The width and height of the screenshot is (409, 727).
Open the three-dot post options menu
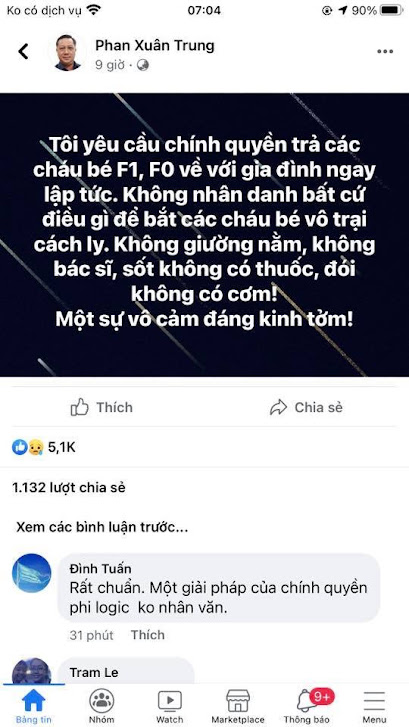click(385, 51)
